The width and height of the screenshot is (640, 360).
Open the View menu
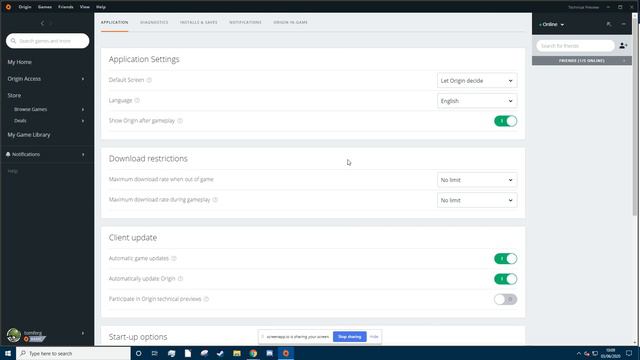(x=85, y=7)
